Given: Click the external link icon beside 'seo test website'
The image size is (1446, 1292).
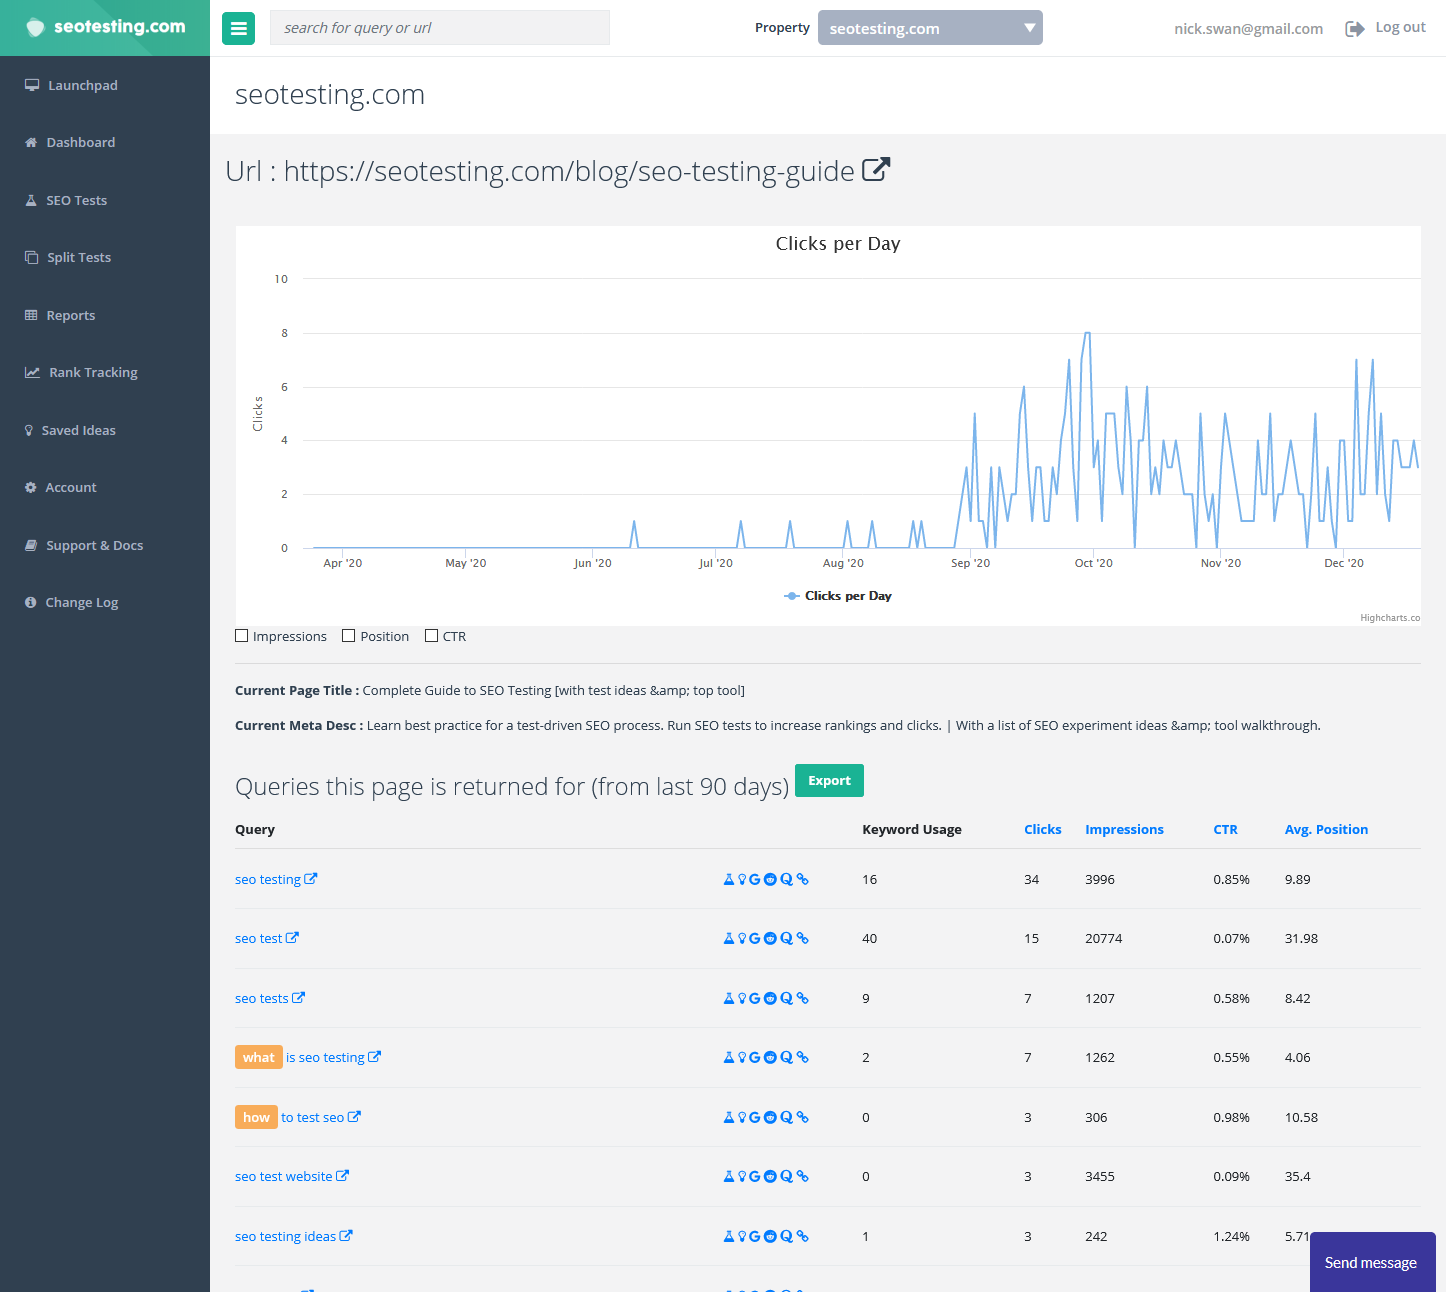Looking at the screenshot, I should [x=342, y=1176].
